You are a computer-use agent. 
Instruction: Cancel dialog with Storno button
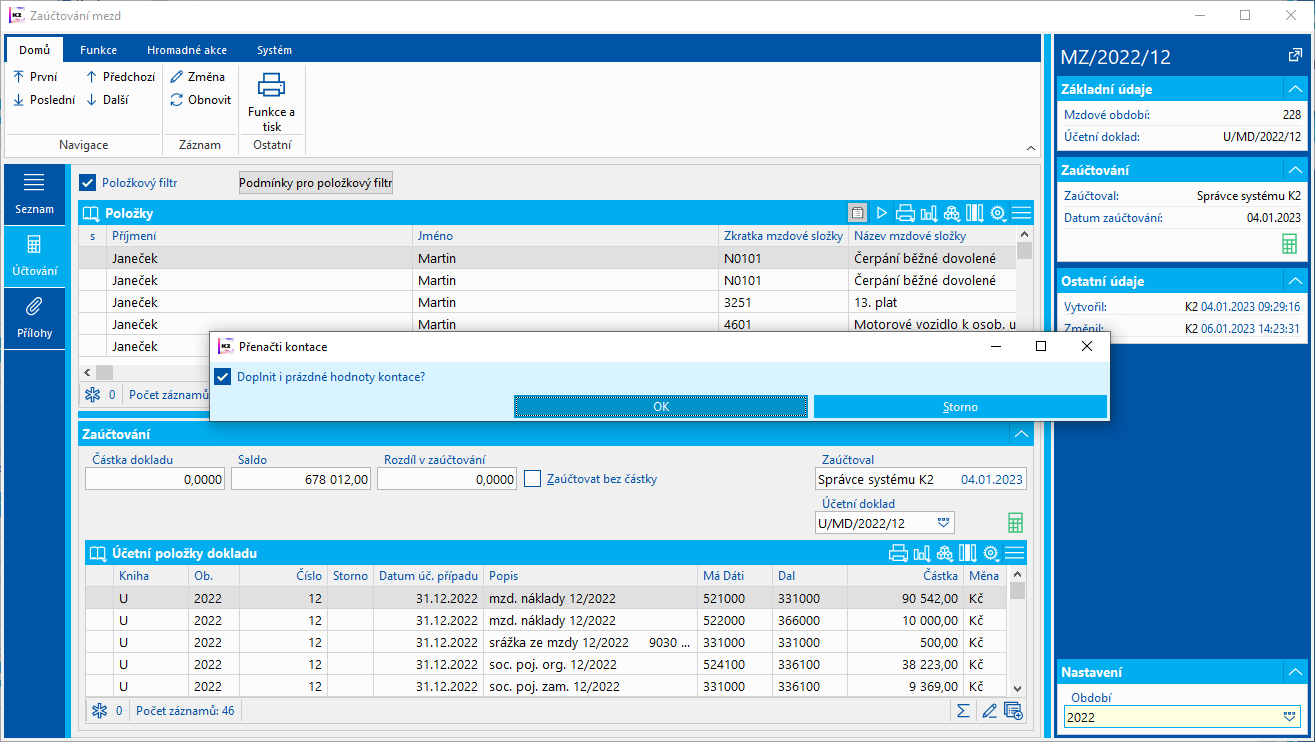(x=960, y=407)
